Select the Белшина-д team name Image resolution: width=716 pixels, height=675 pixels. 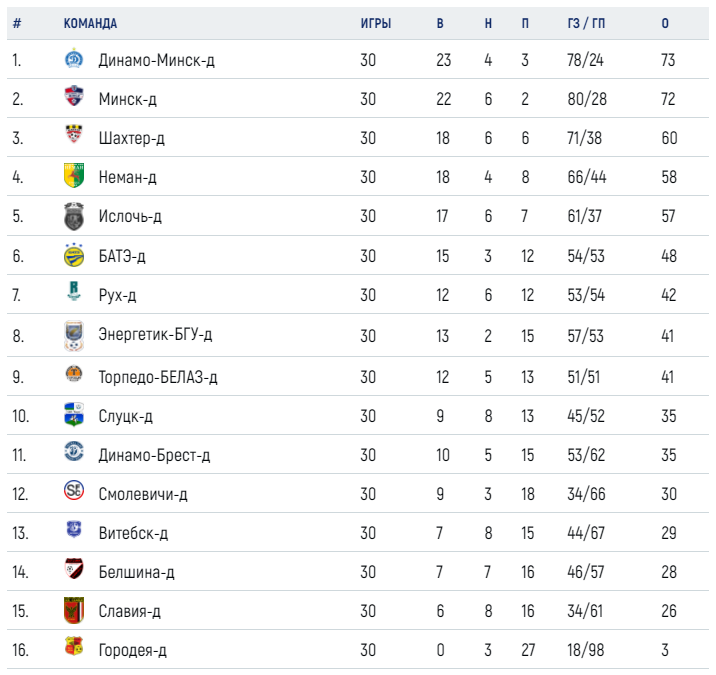[x=137, y=573]
